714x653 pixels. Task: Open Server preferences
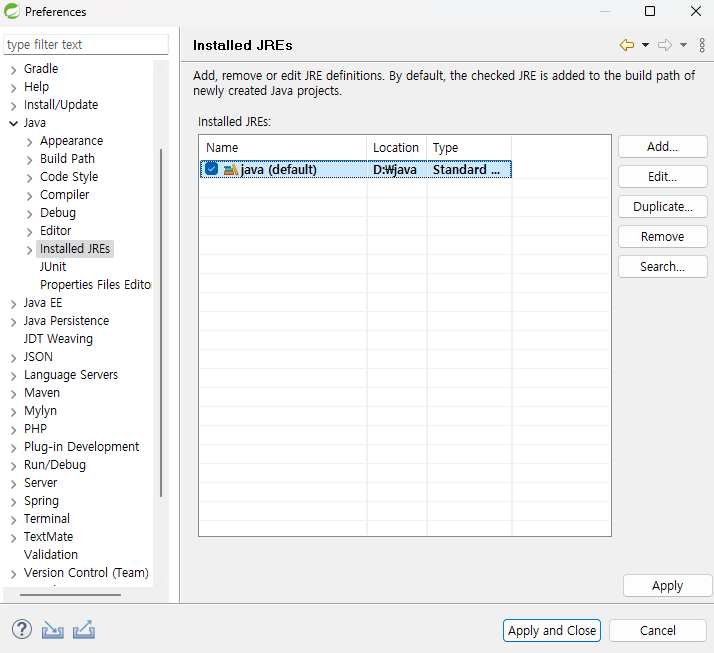[41, 483]
